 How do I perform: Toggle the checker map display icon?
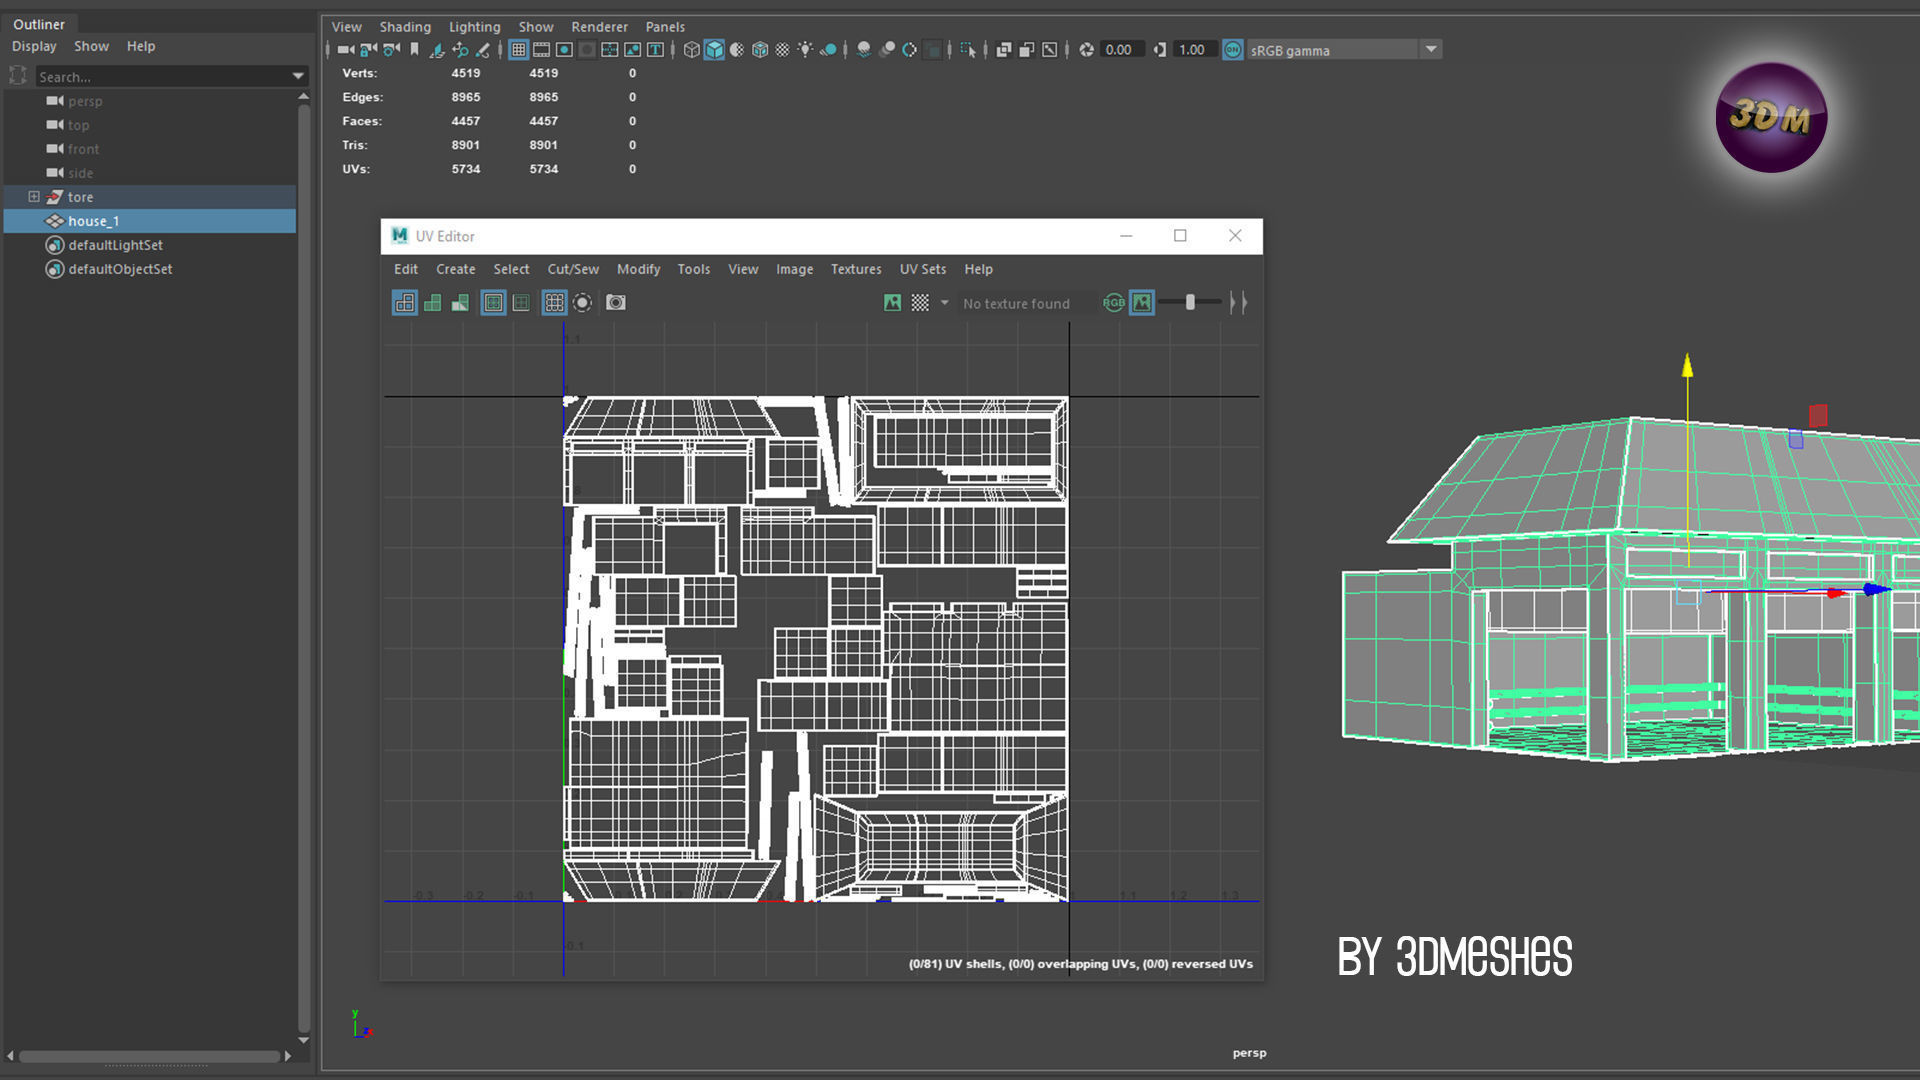pyautogui.click(x=920, y=303)
